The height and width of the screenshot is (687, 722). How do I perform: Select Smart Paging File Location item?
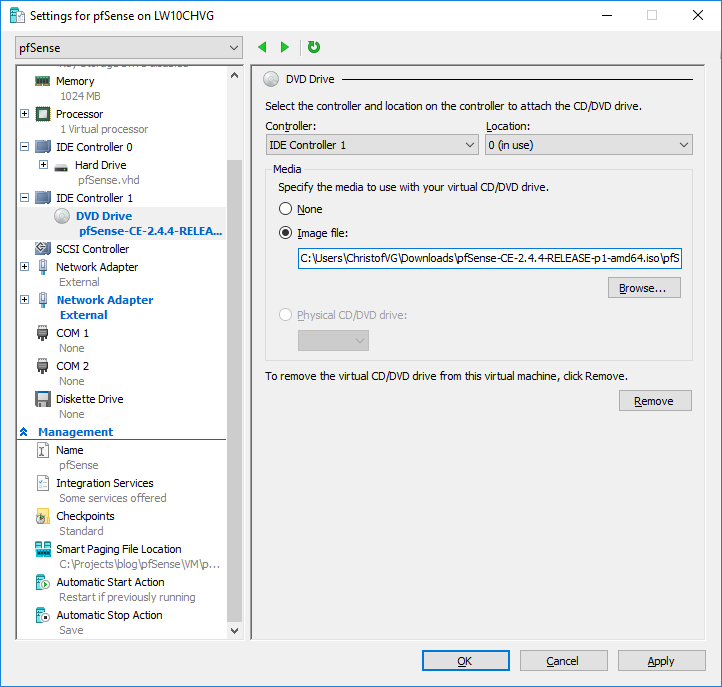[x=119, y=549]
